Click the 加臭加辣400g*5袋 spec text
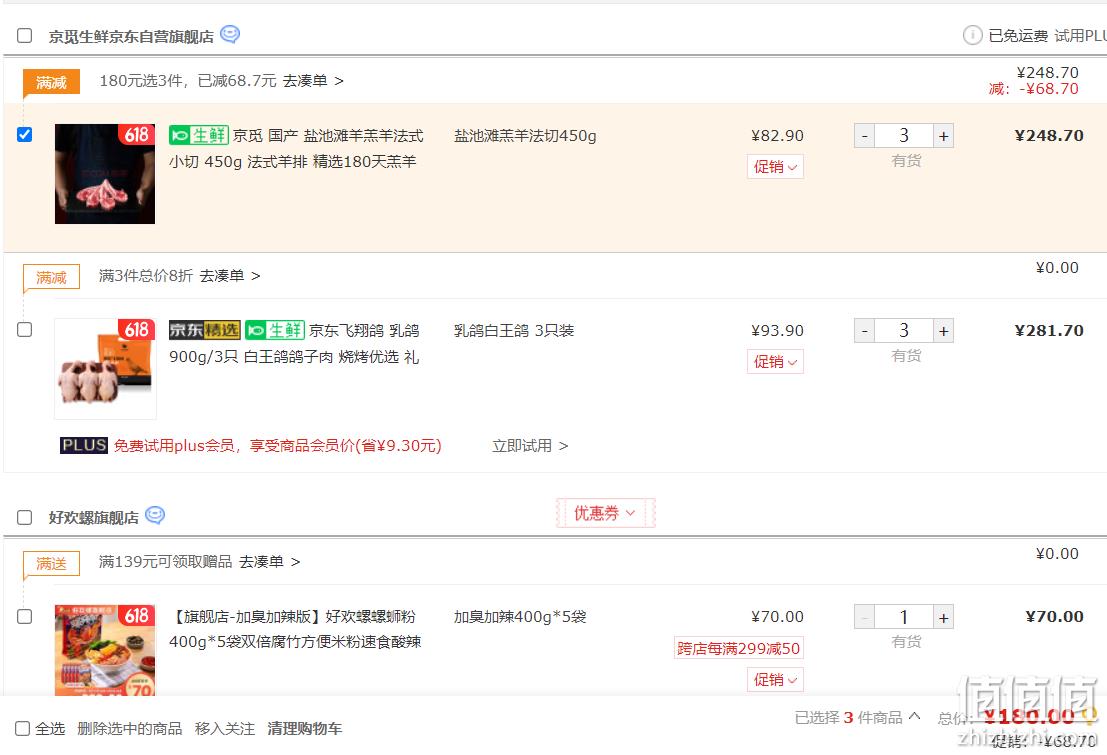The width and height of the screenshot is (1107, 755). click(520, 617)
